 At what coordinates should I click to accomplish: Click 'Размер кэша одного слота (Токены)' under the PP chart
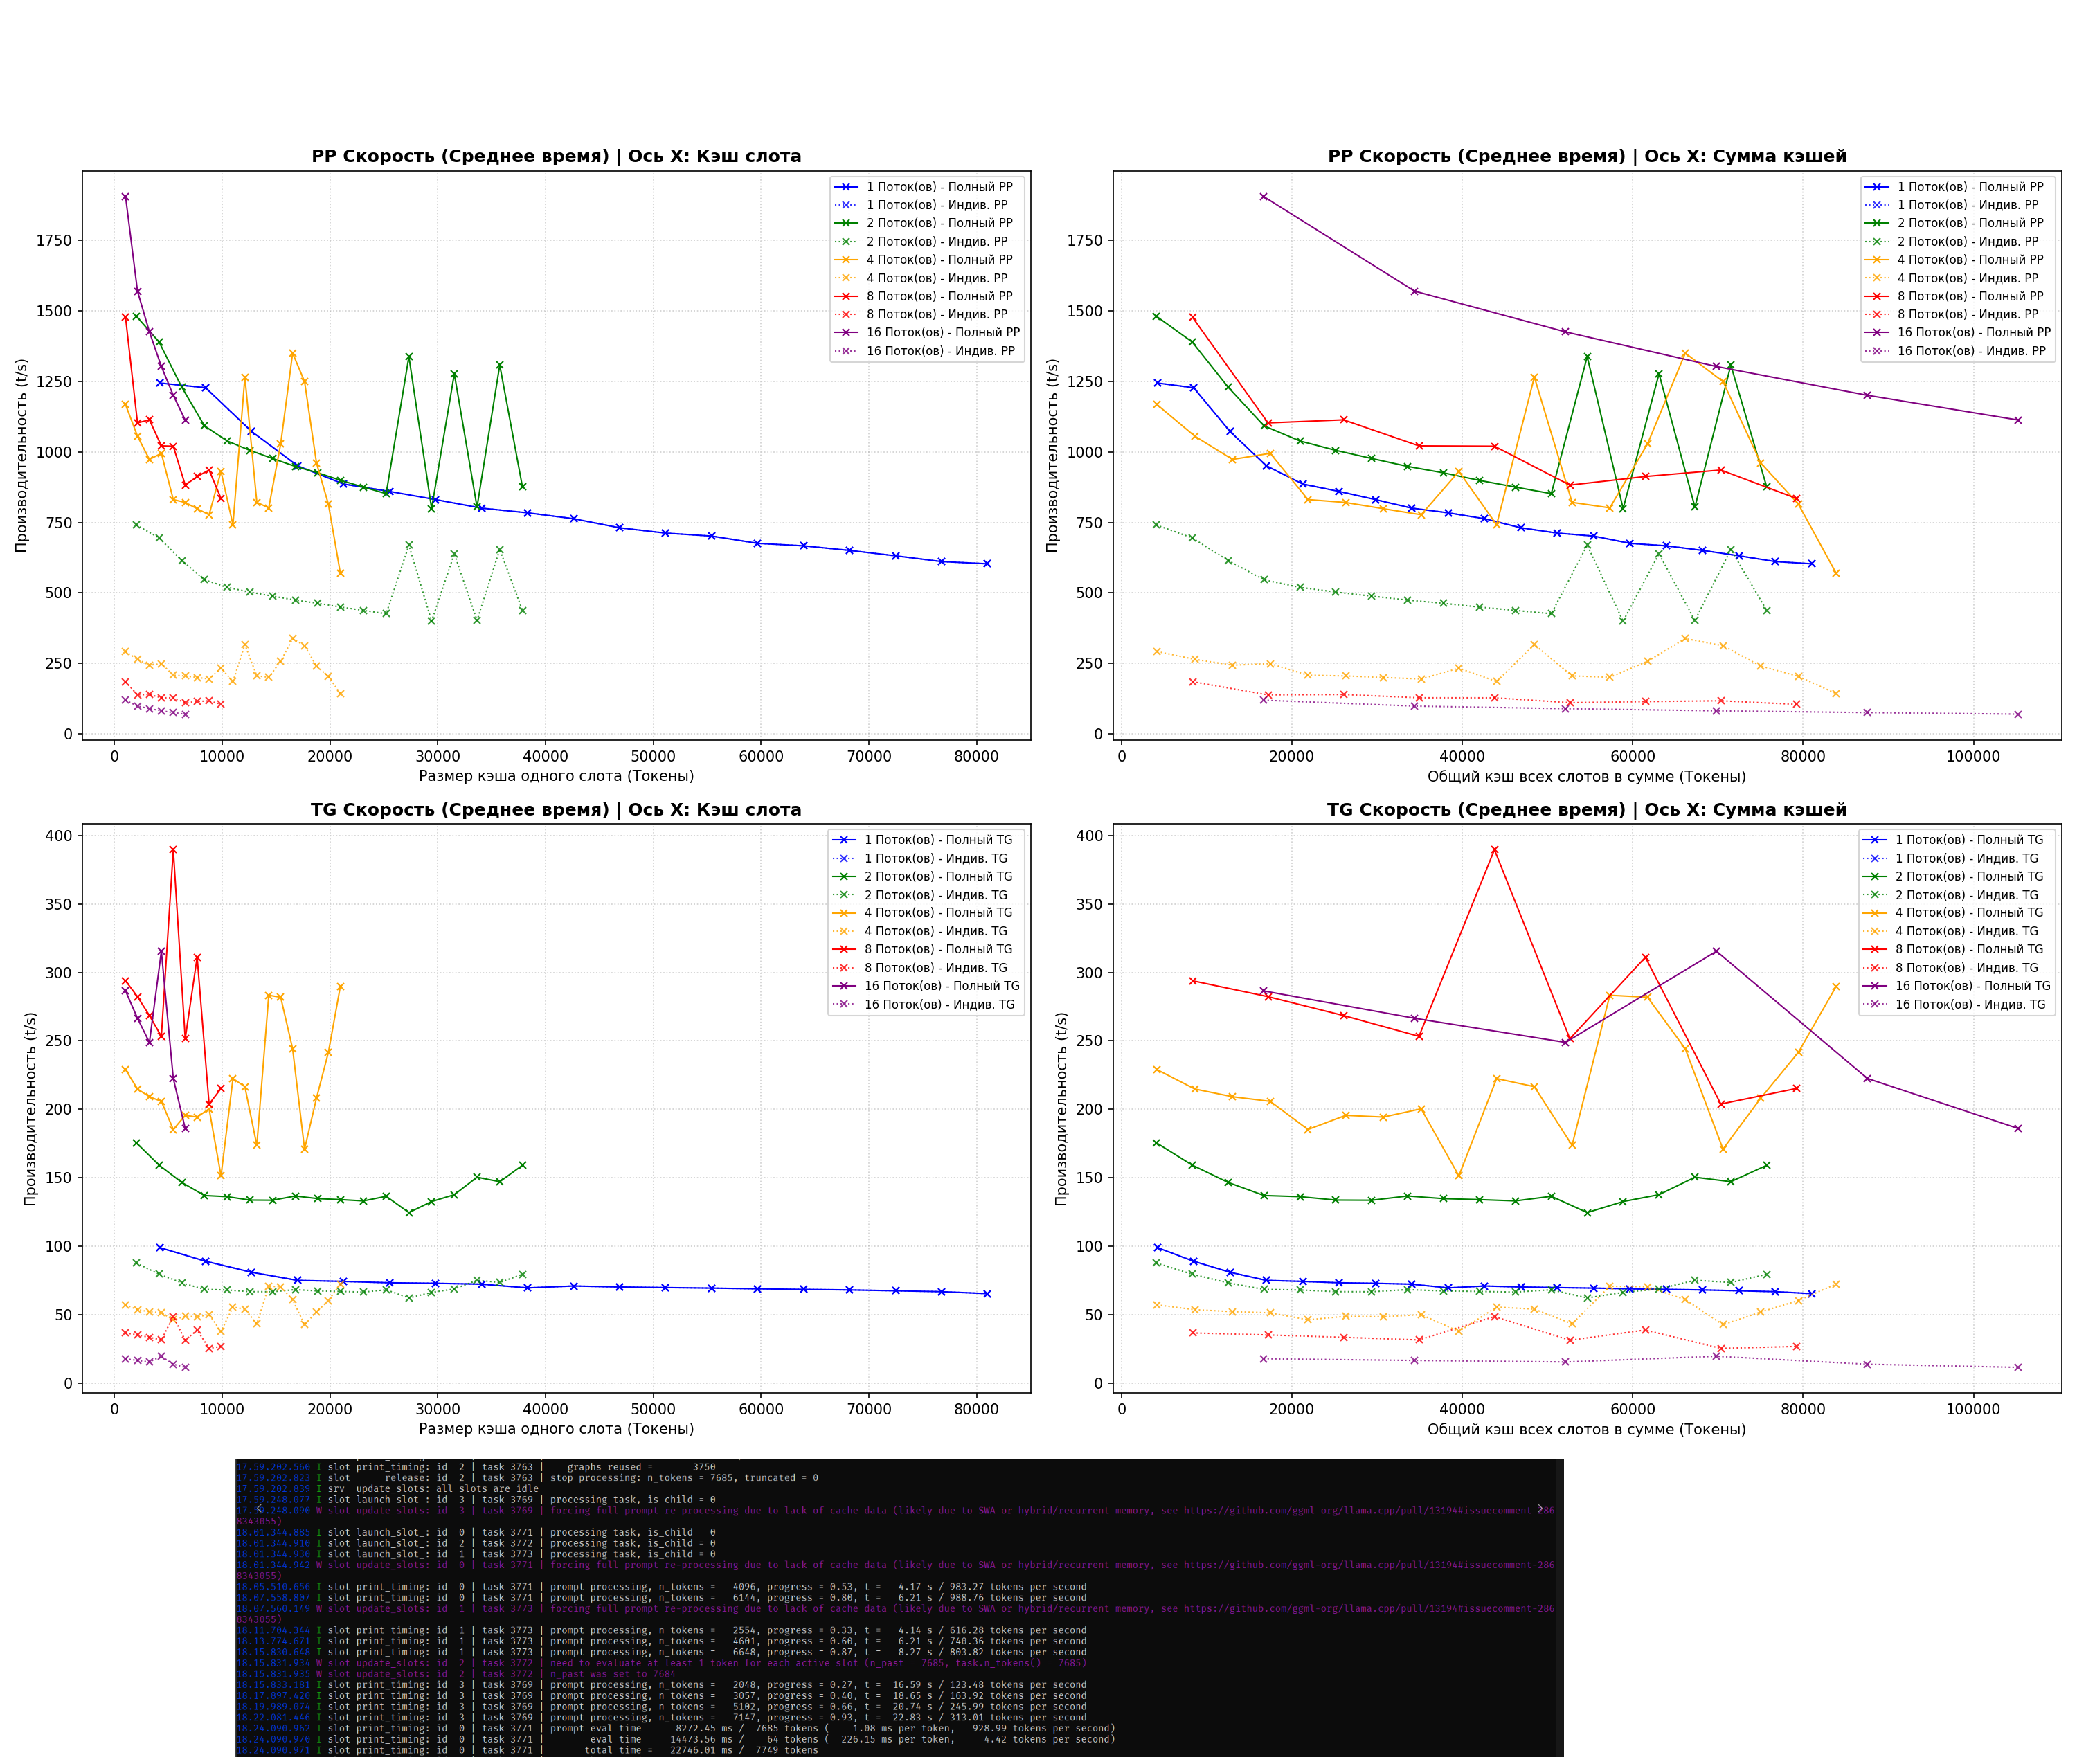tap(556, 776)
